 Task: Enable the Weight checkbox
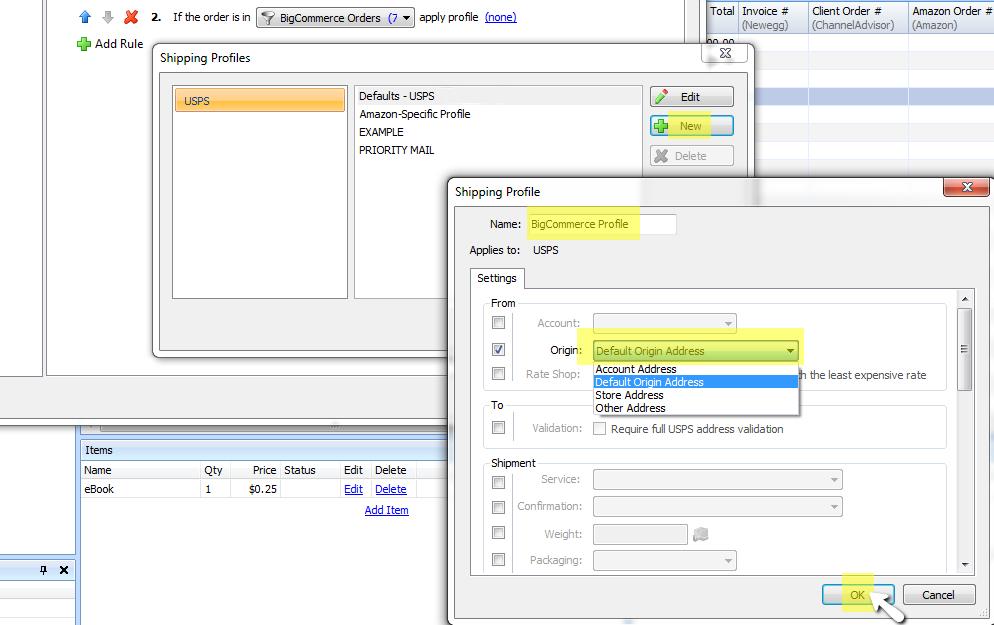tap(498, 532)
